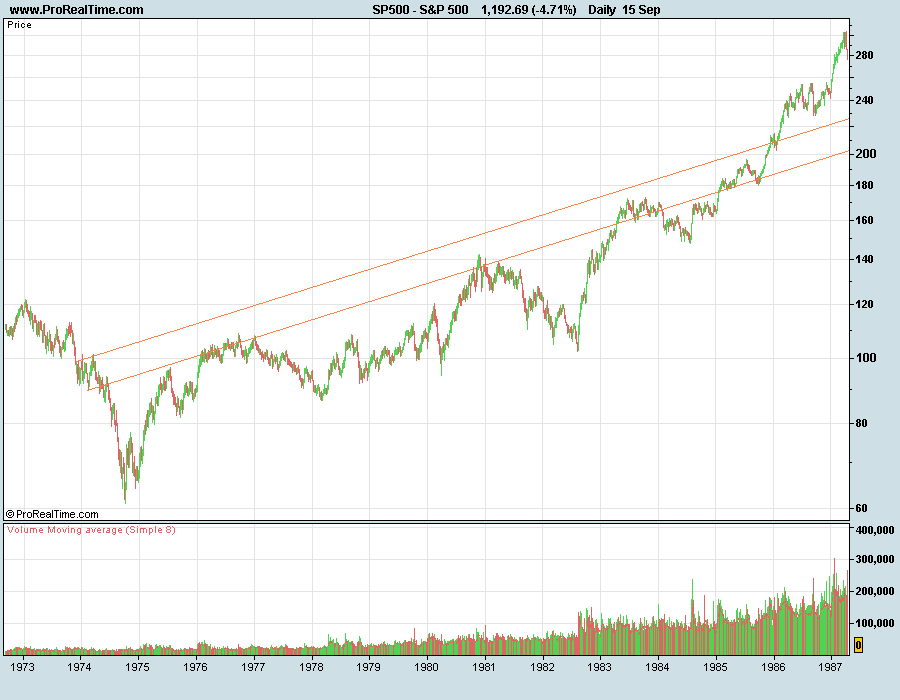900x700 pixels.
Task: Click the 140 price axis label
Action: pyautogui.click(x=864, y=259)
